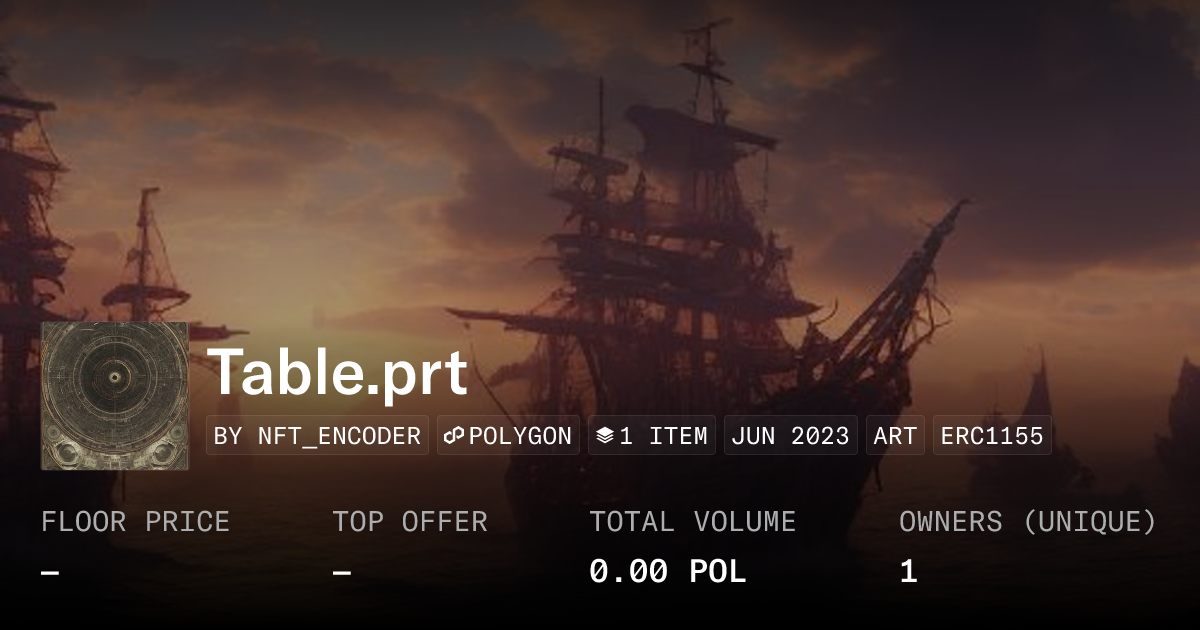
Task: Select the POLYGON chain text label
Action: tap(520, 436)
